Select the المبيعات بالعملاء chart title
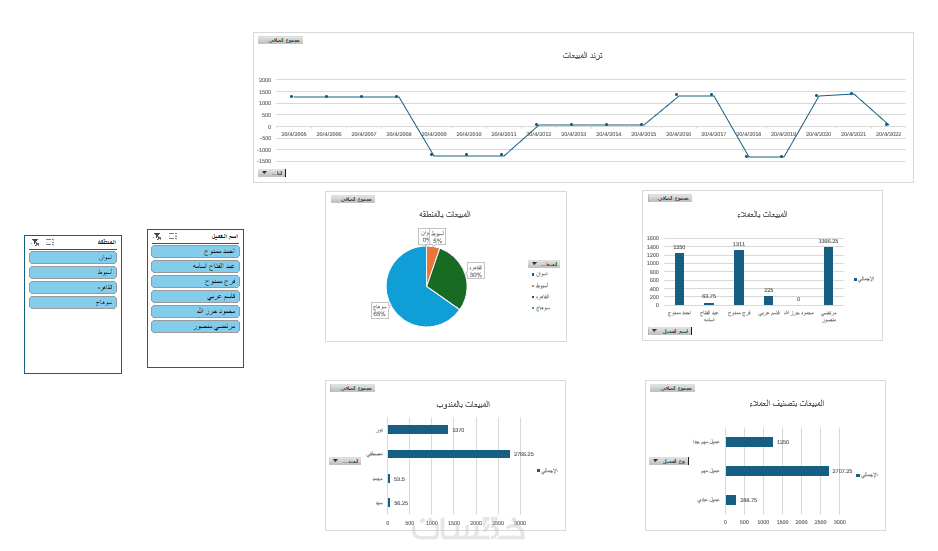938x551 pixels. [762, 214]
